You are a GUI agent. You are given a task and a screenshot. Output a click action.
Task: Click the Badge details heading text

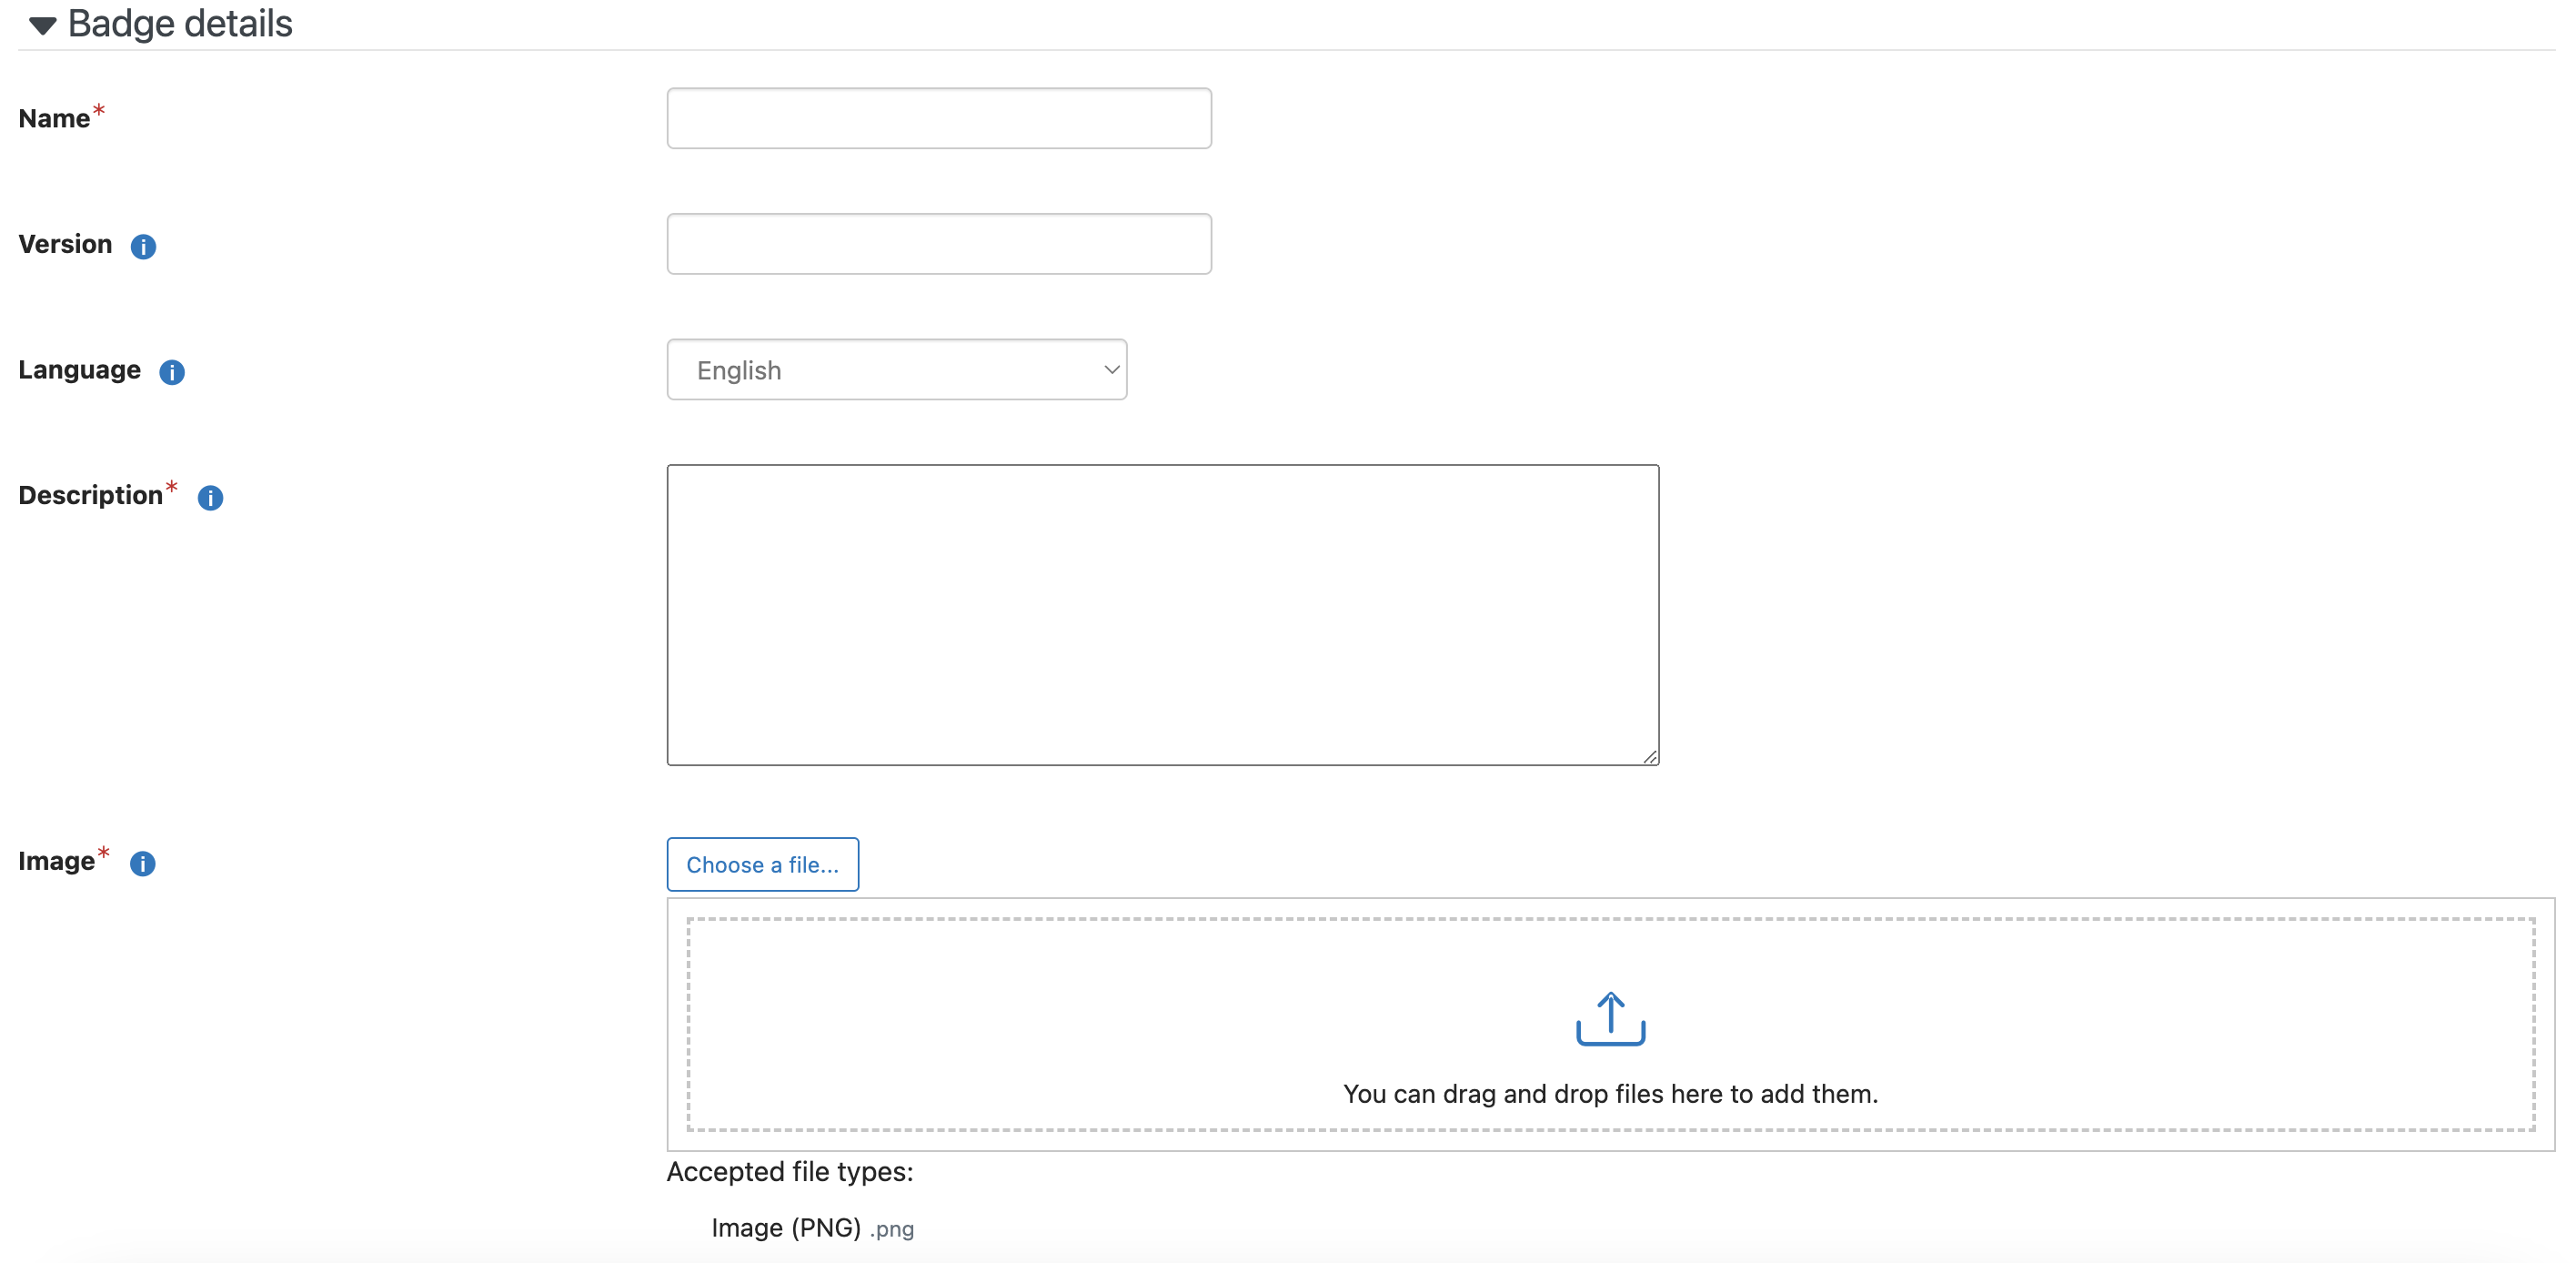[180, 24]
